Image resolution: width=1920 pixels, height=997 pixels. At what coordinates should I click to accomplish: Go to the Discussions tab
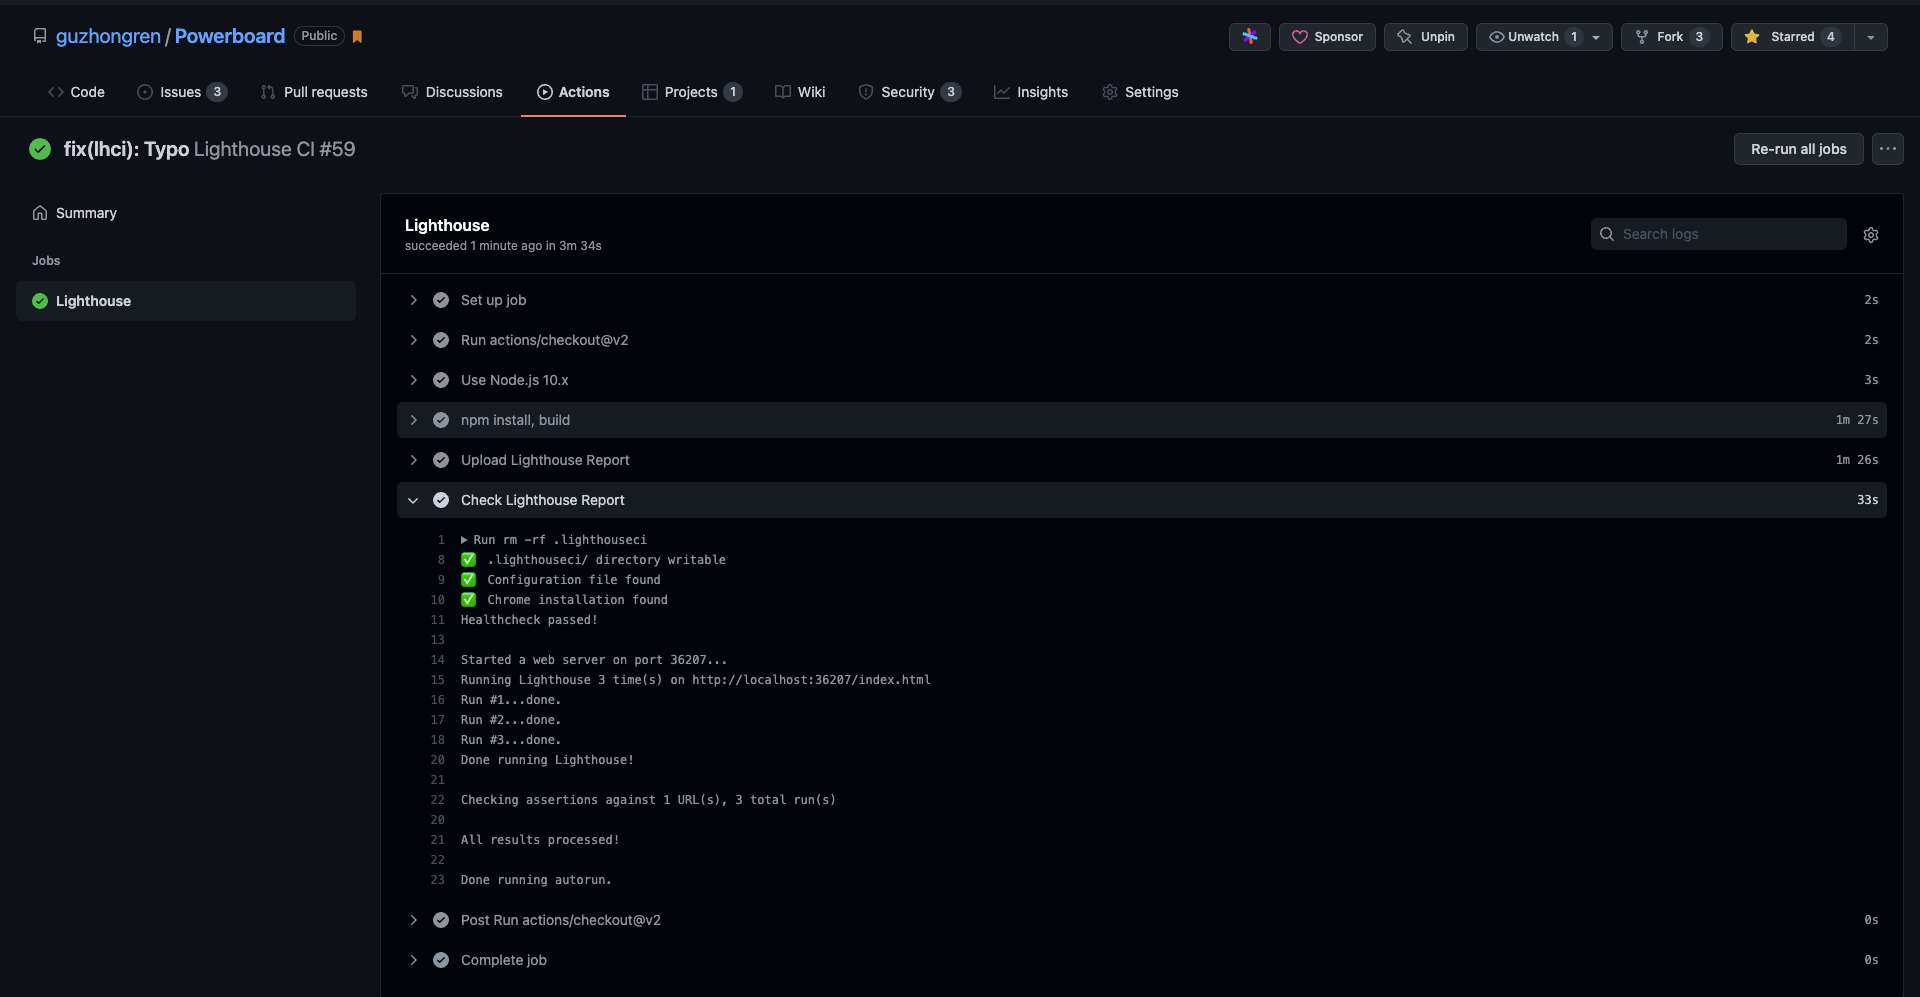[x=452, y=92]
